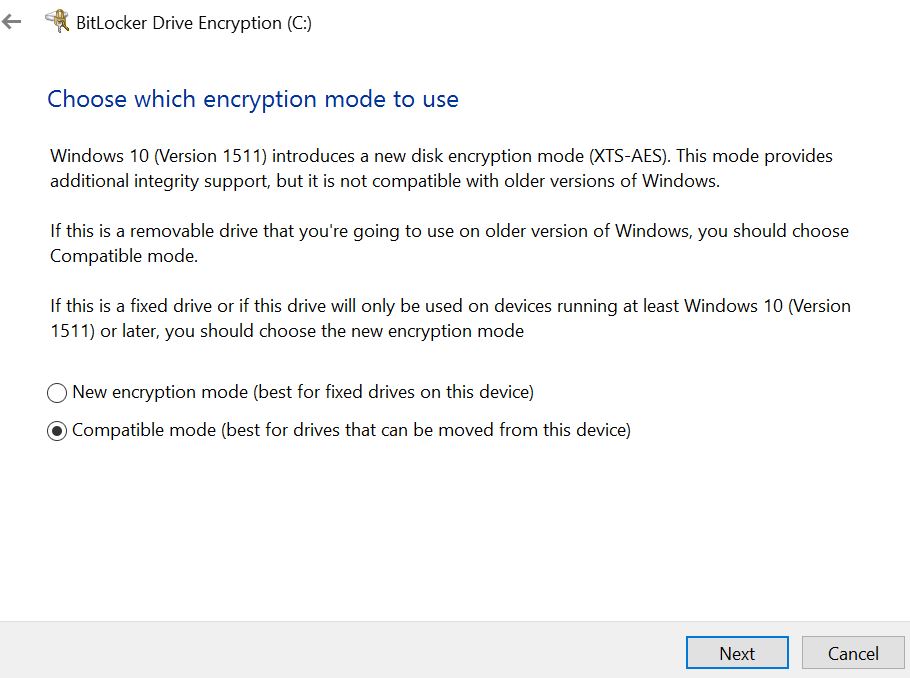Click 'older versions of Windows.' in first paragraph
910x678 pixels.
point(612,181)
